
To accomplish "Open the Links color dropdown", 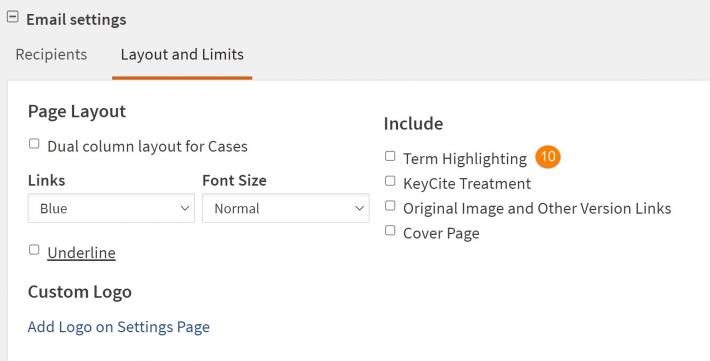I will click(111, 208).
